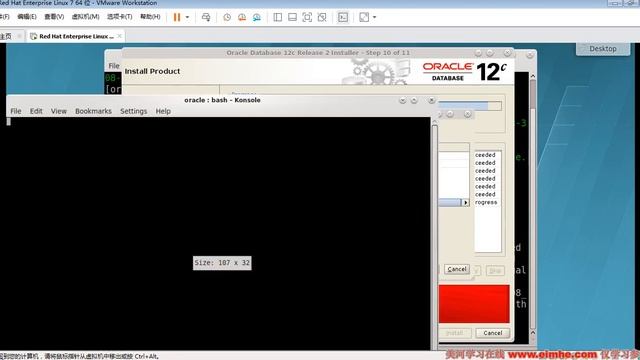Toggle the VMware library sidebar icon
640x360 pixels.
tap(278, 17)
